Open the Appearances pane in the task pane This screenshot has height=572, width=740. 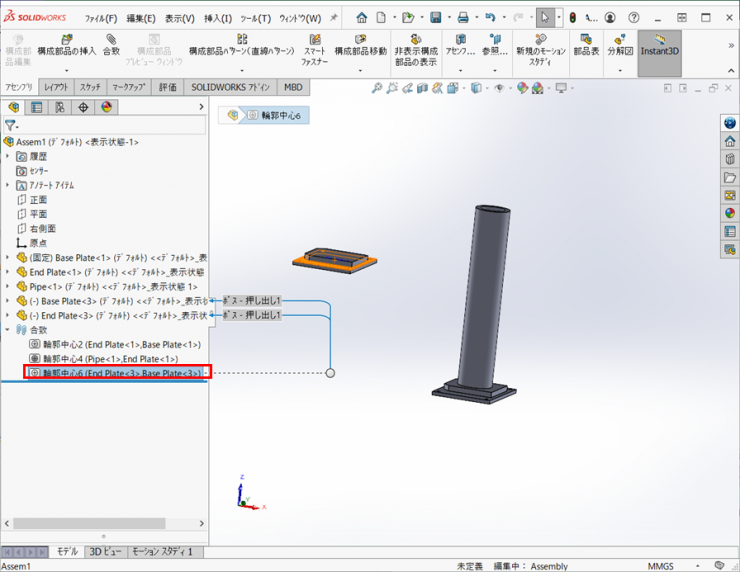pyautogui.click(x=730, y=213)
